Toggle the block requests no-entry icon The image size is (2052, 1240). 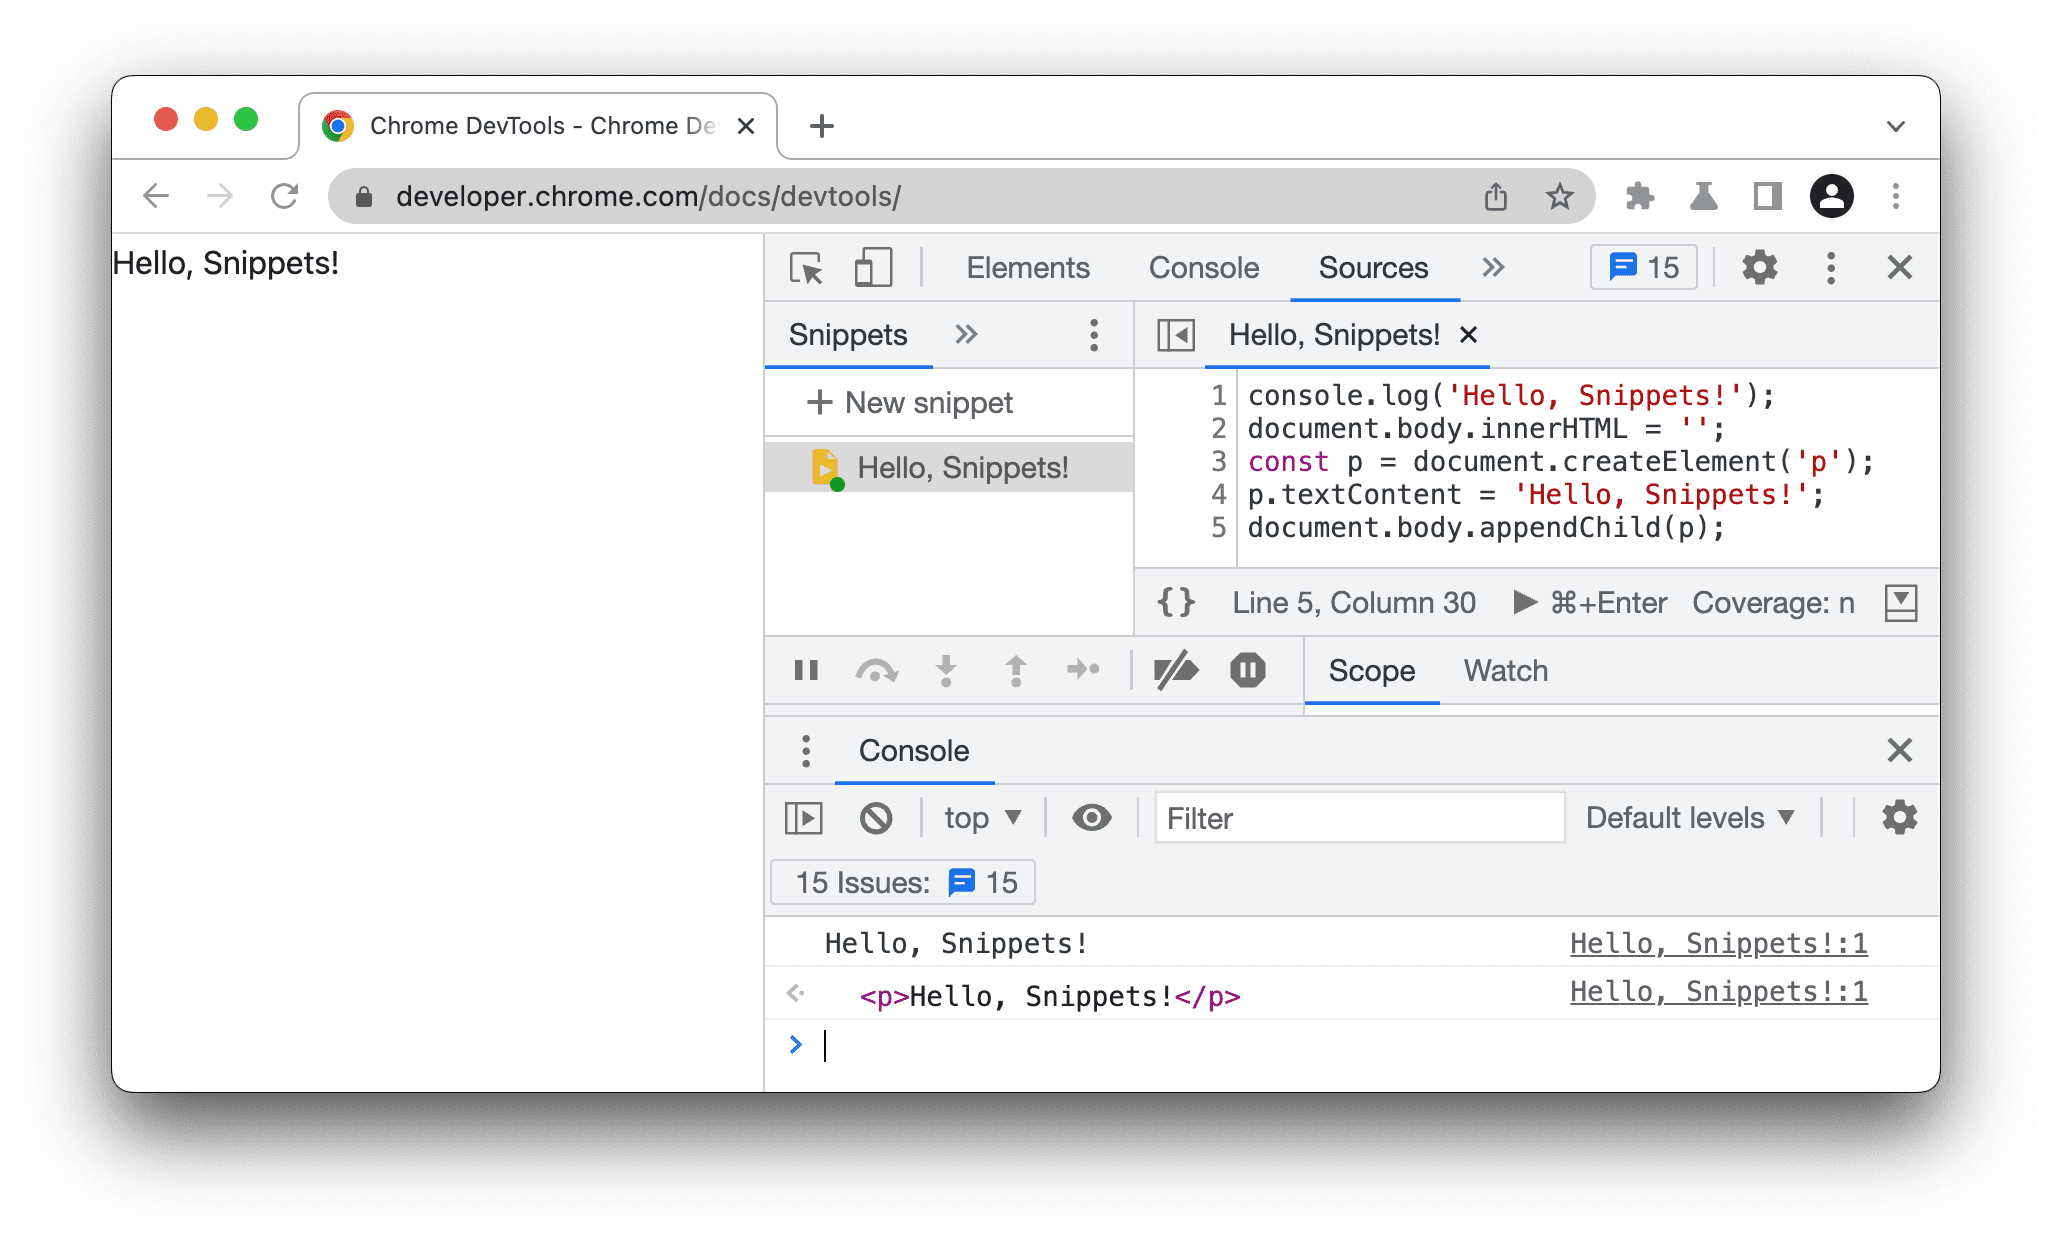coord(878,816)
